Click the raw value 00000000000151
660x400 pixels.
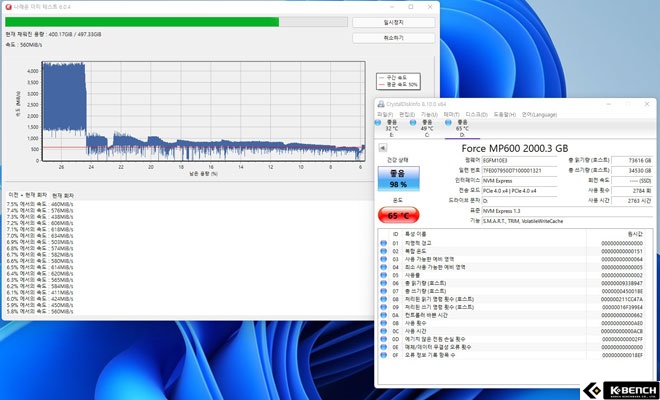(x=622, y=251)
